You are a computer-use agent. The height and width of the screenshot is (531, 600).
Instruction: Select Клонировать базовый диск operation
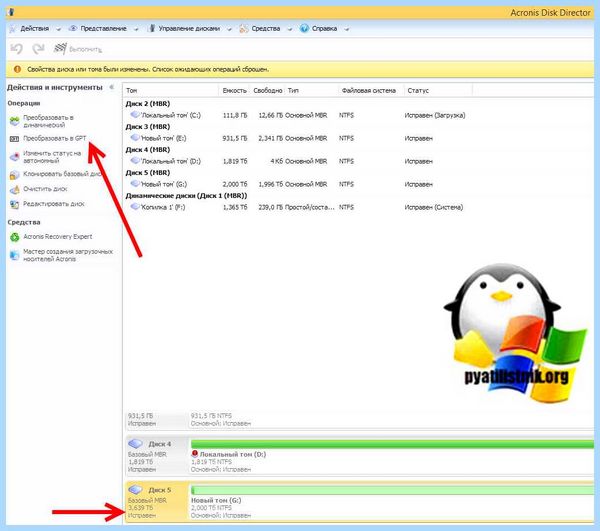62,174
